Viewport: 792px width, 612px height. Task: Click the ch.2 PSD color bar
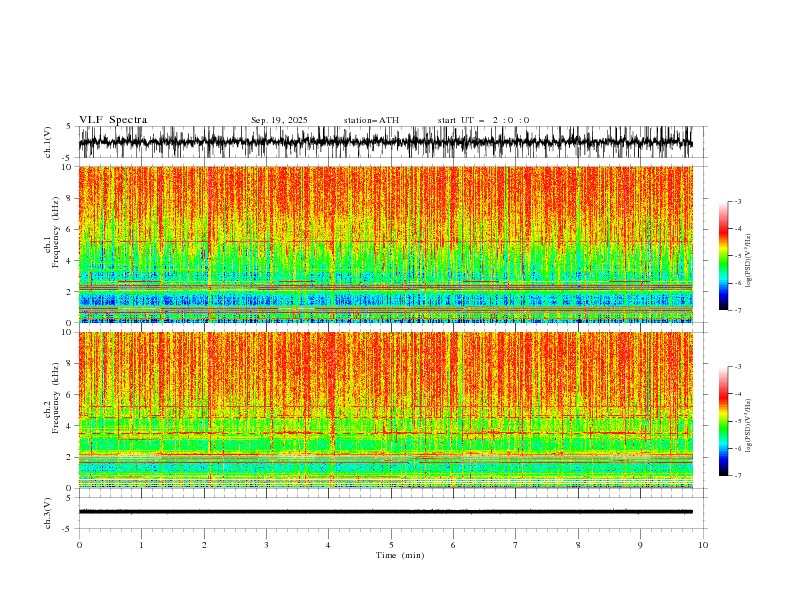click(724, 421)
